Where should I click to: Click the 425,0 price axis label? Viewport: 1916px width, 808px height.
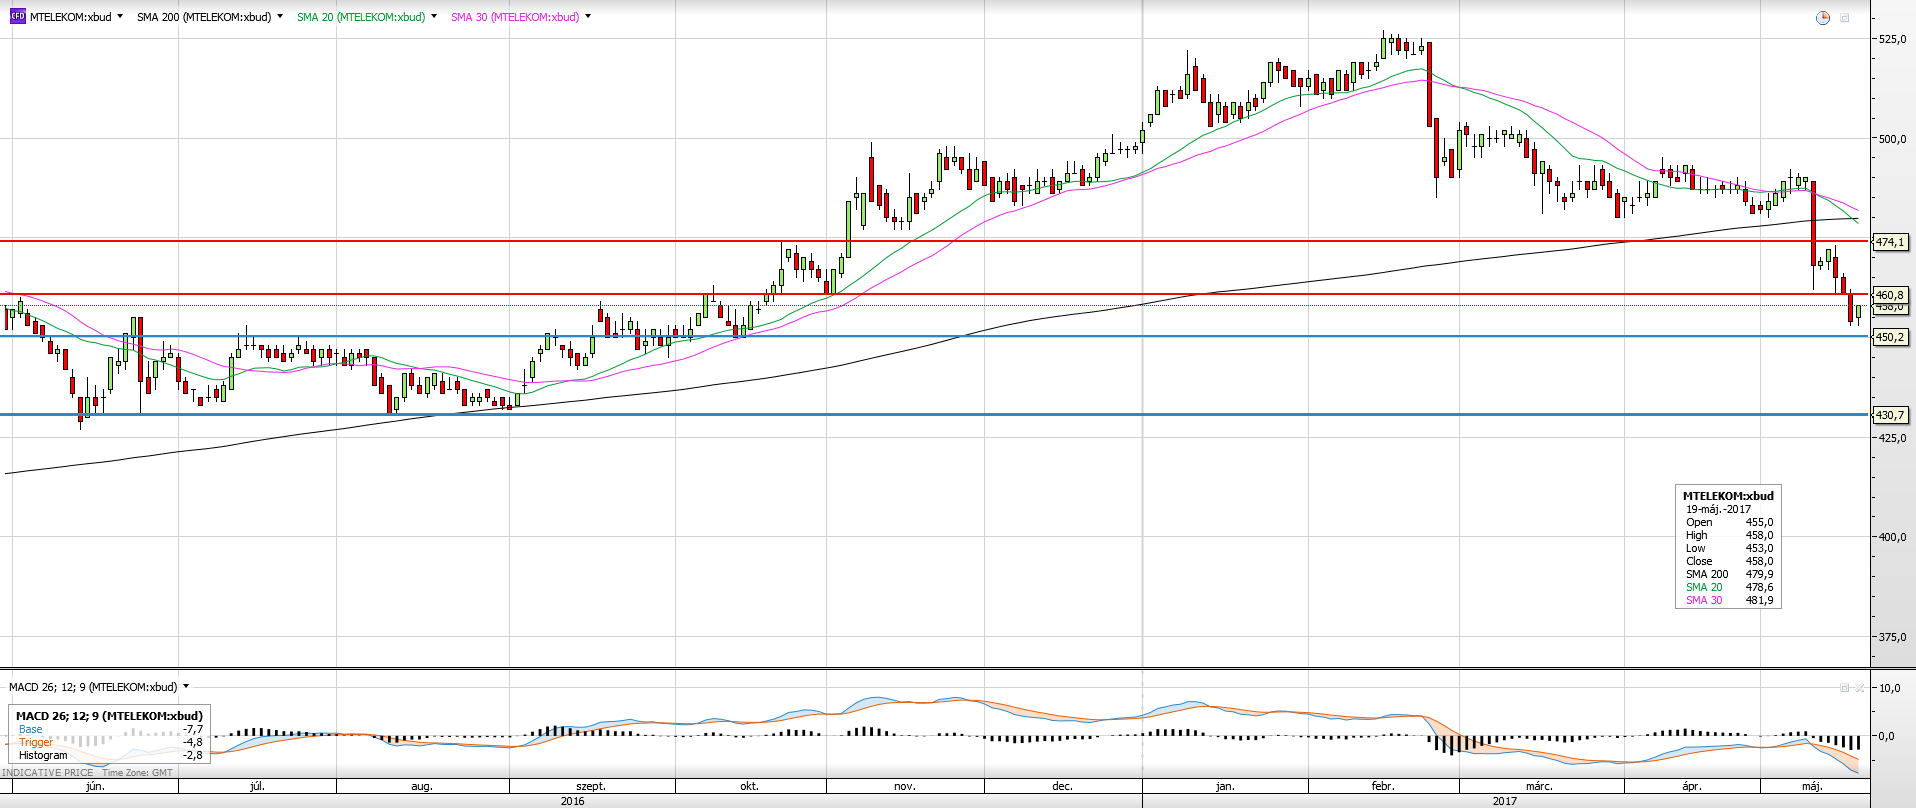1892,438
